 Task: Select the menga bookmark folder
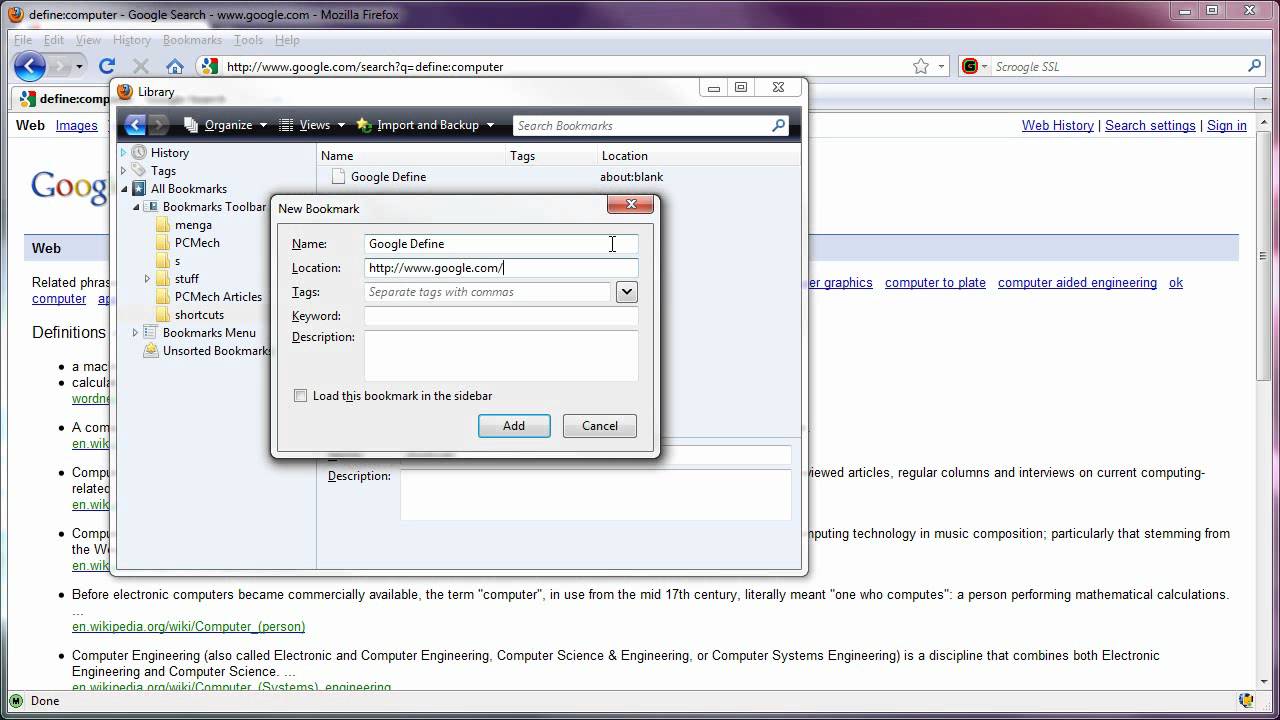[x=183, y=225]
